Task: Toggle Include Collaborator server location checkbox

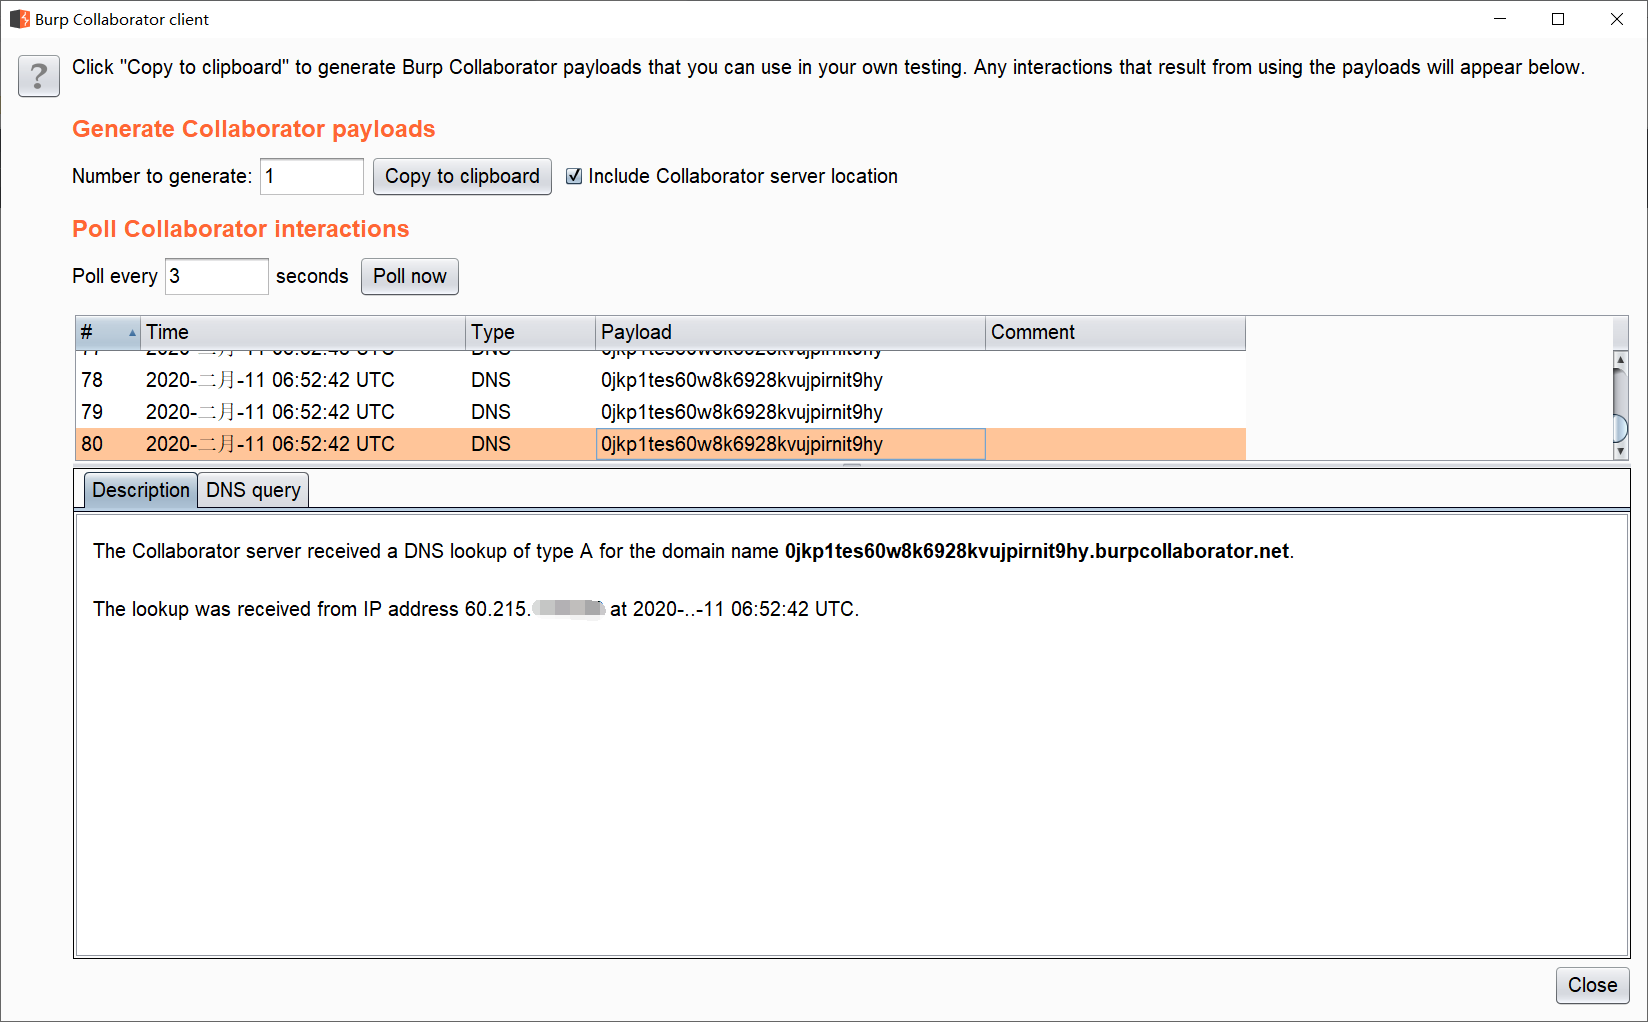Action: [574, 176]
